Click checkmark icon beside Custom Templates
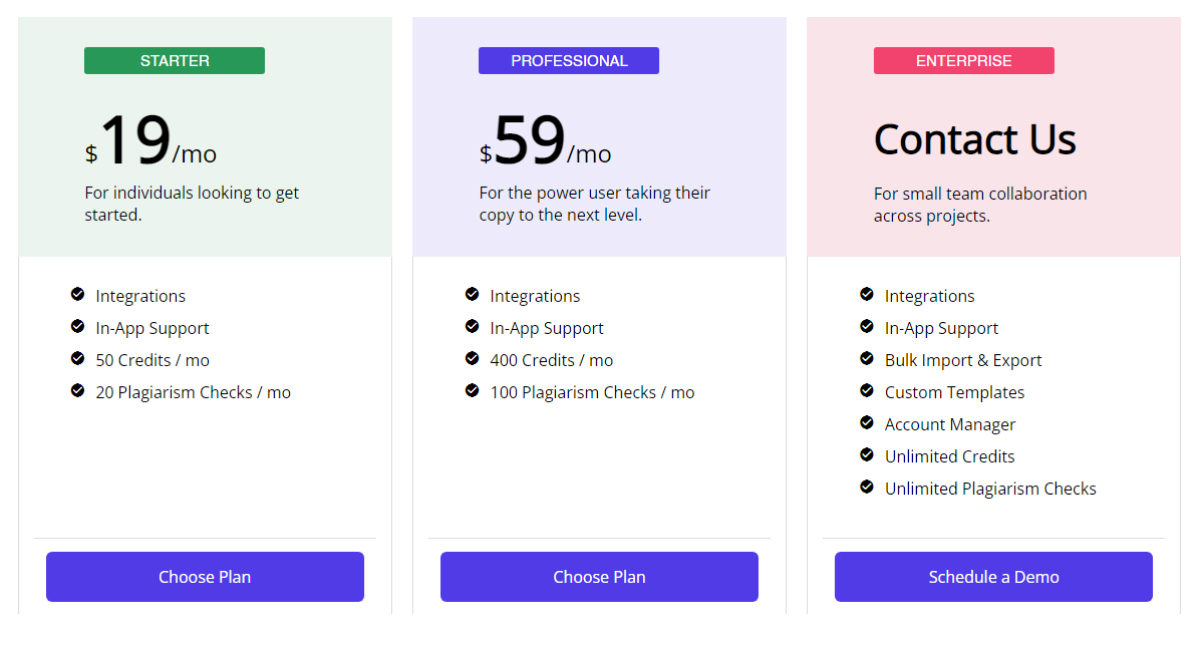The height and width of the screenshot is (650, 1200). 867,391
